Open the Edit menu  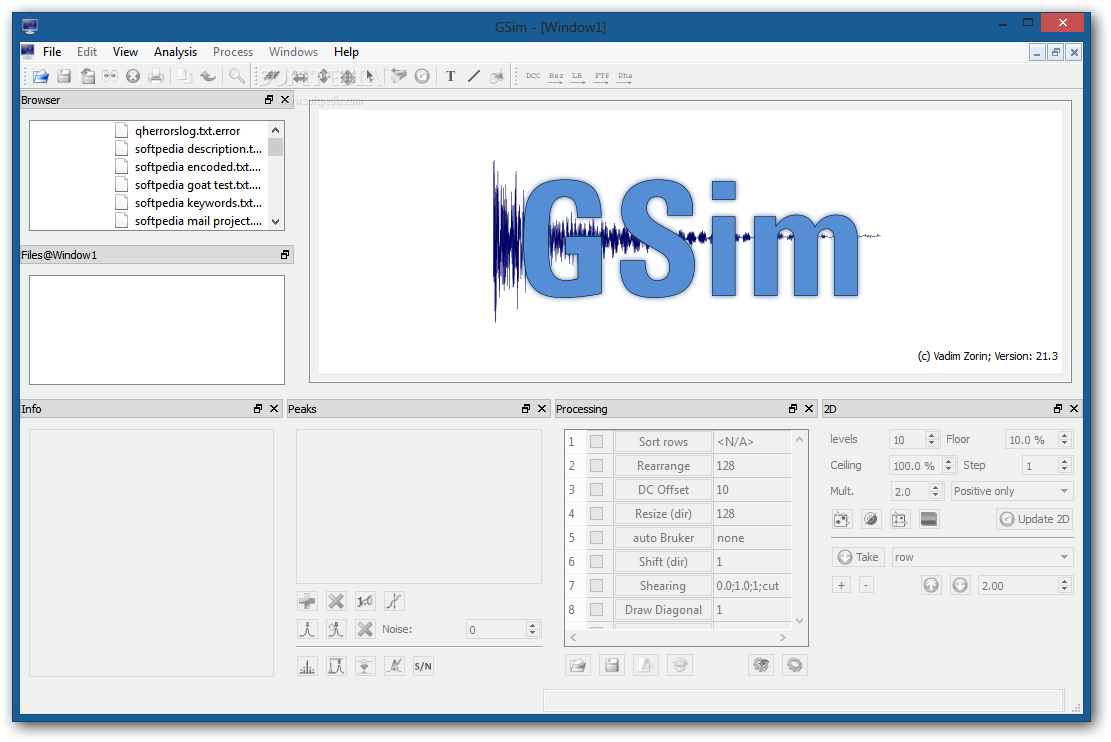tap(86, 52)
